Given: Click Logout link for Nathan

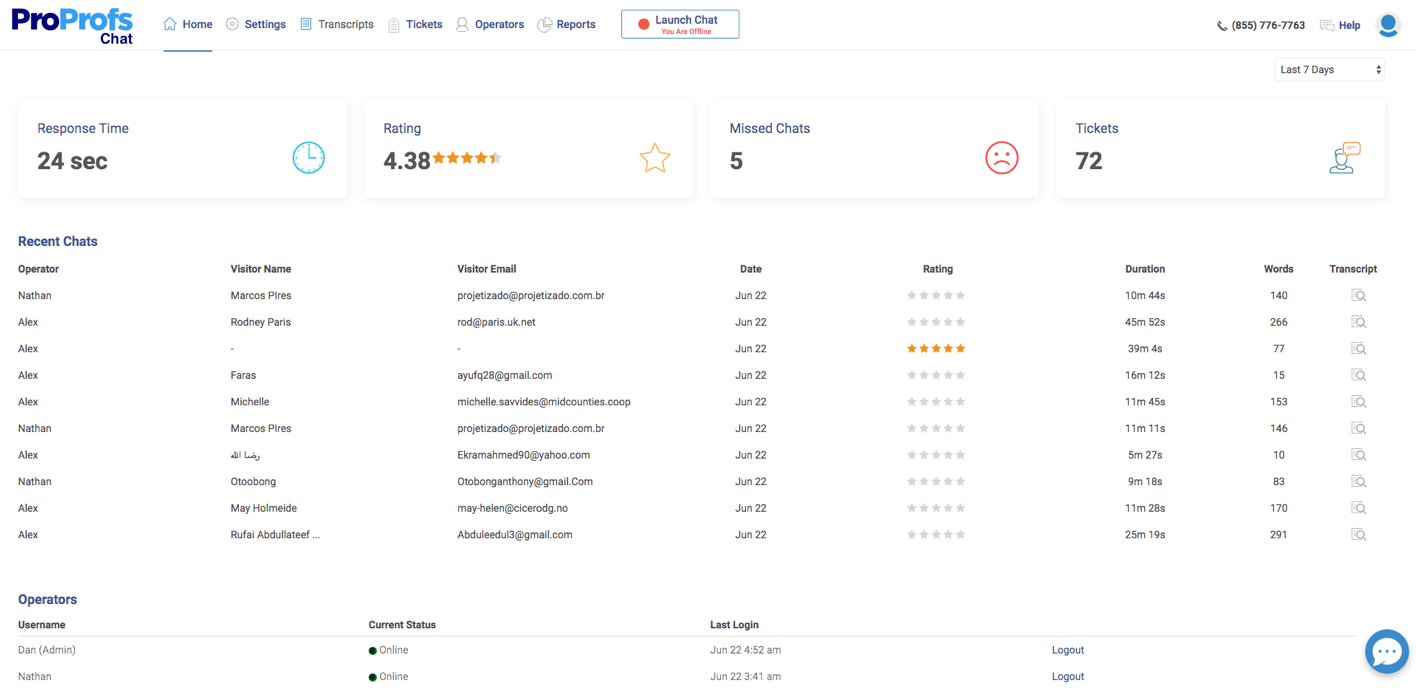Looking at the screenshot, I should [x=1067, y=677].
